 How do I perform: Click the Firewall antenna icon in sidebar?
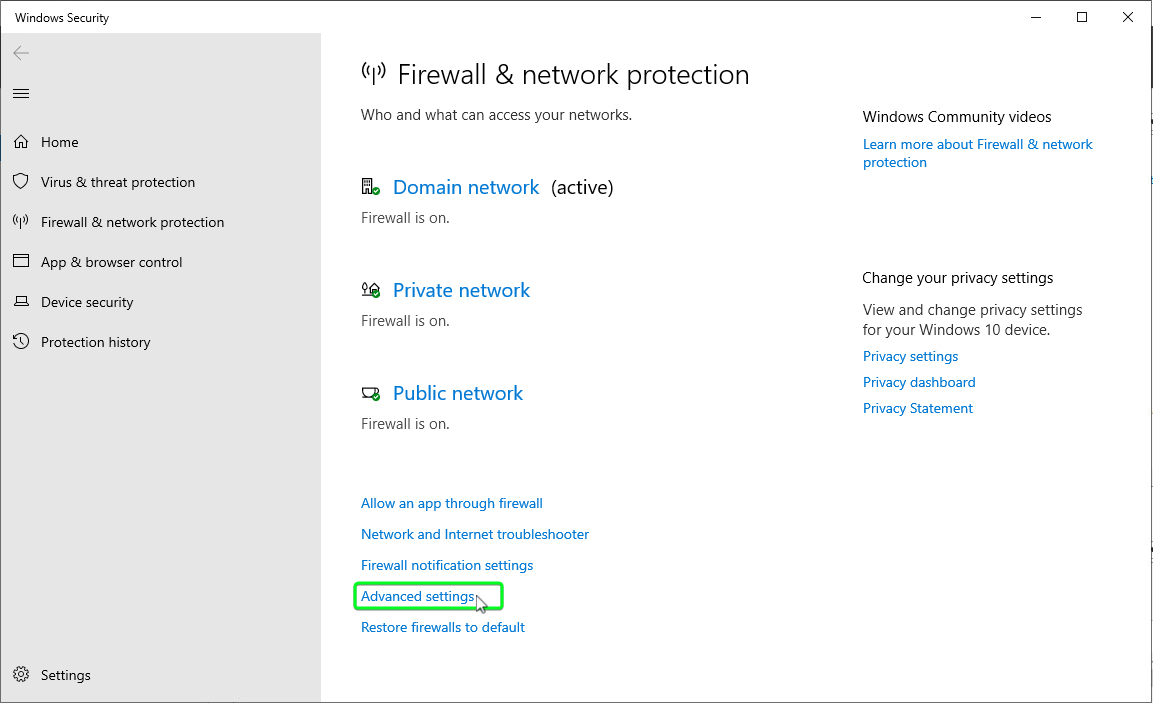pos(21,221)
